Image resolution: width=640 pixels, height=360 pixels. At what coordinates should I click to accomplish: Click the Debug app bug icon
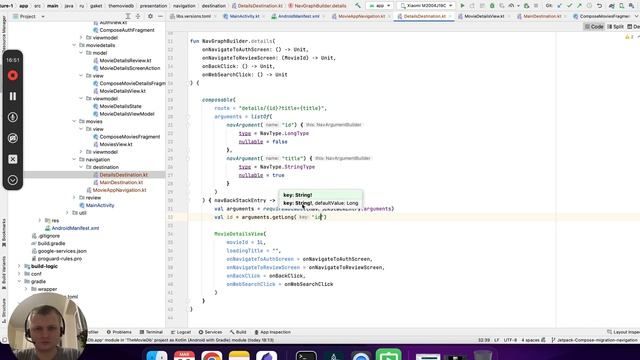[x=492, y=6]
